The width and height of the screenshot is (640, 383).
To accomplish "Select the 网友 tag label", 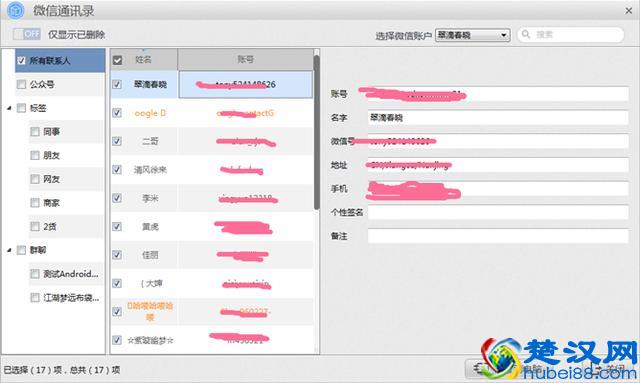I will tap(51, 179).
